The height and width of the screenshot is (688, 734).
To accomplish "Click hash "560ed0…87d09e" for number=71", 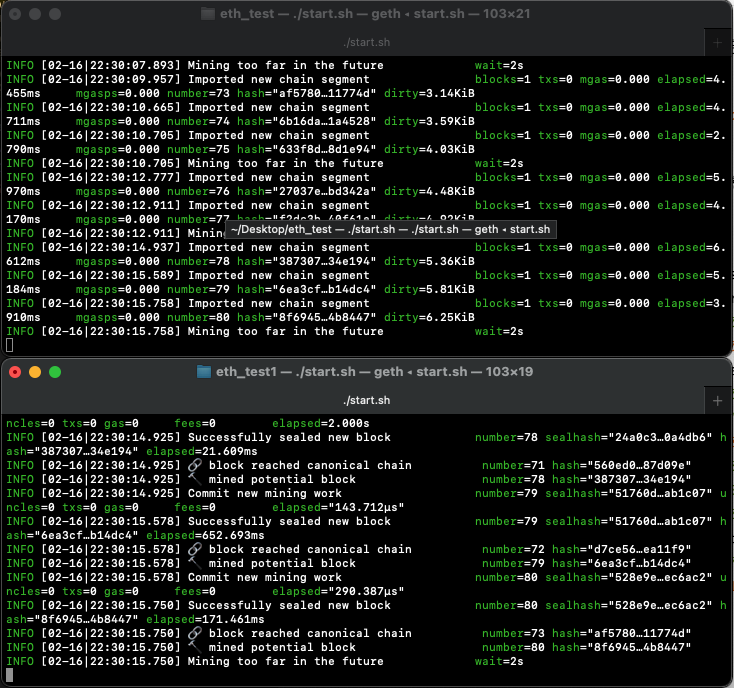I will point(621,465).
